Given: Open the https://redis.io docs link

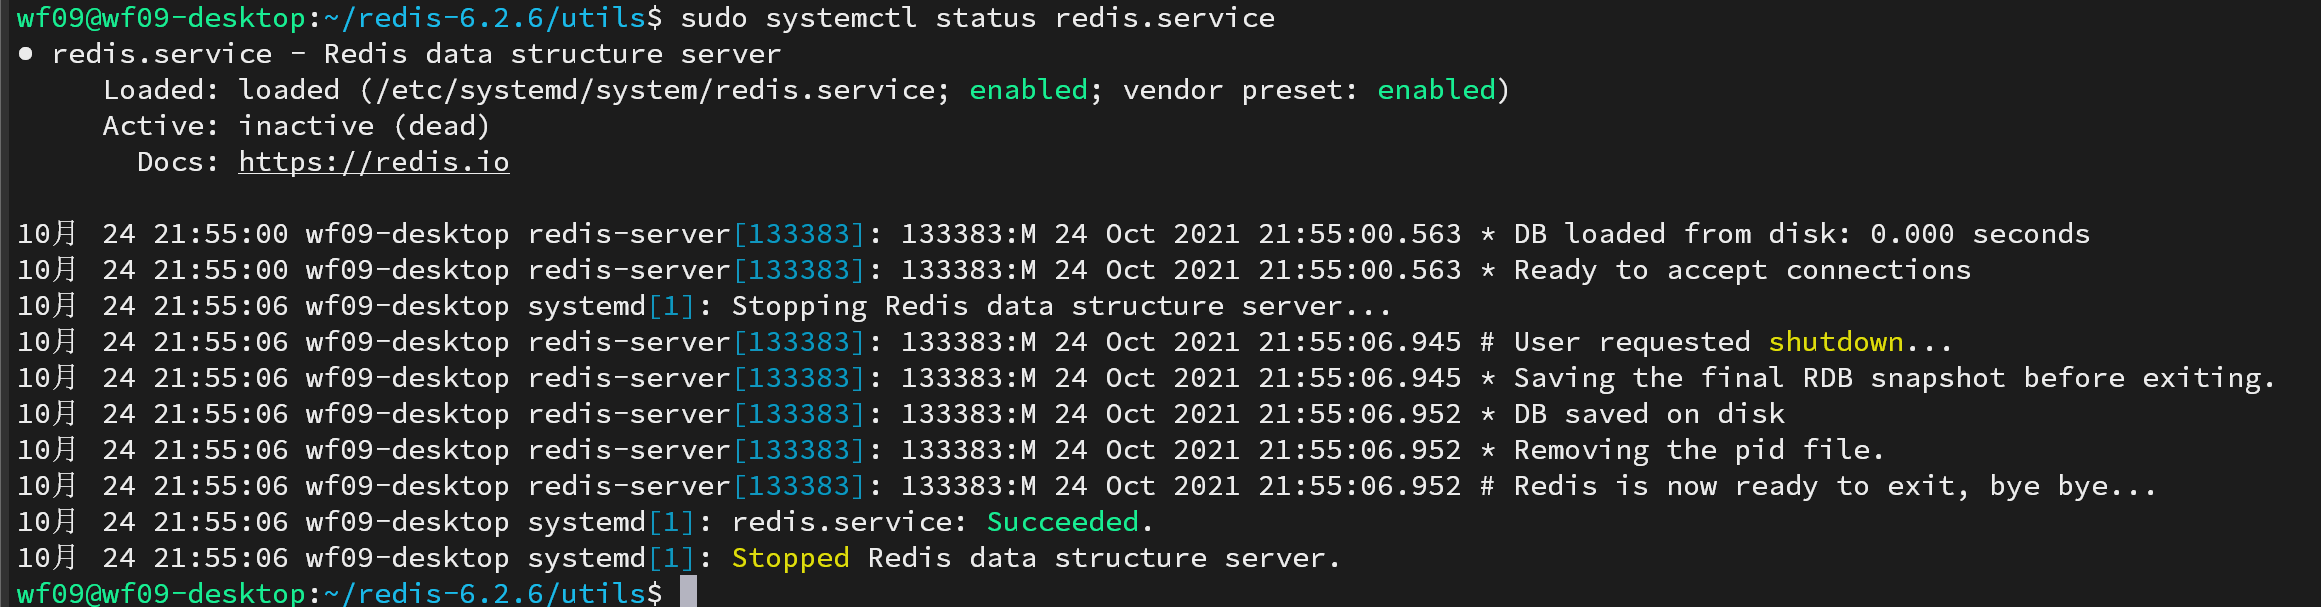Looking at the screenshot, I should tap(373, 162).
